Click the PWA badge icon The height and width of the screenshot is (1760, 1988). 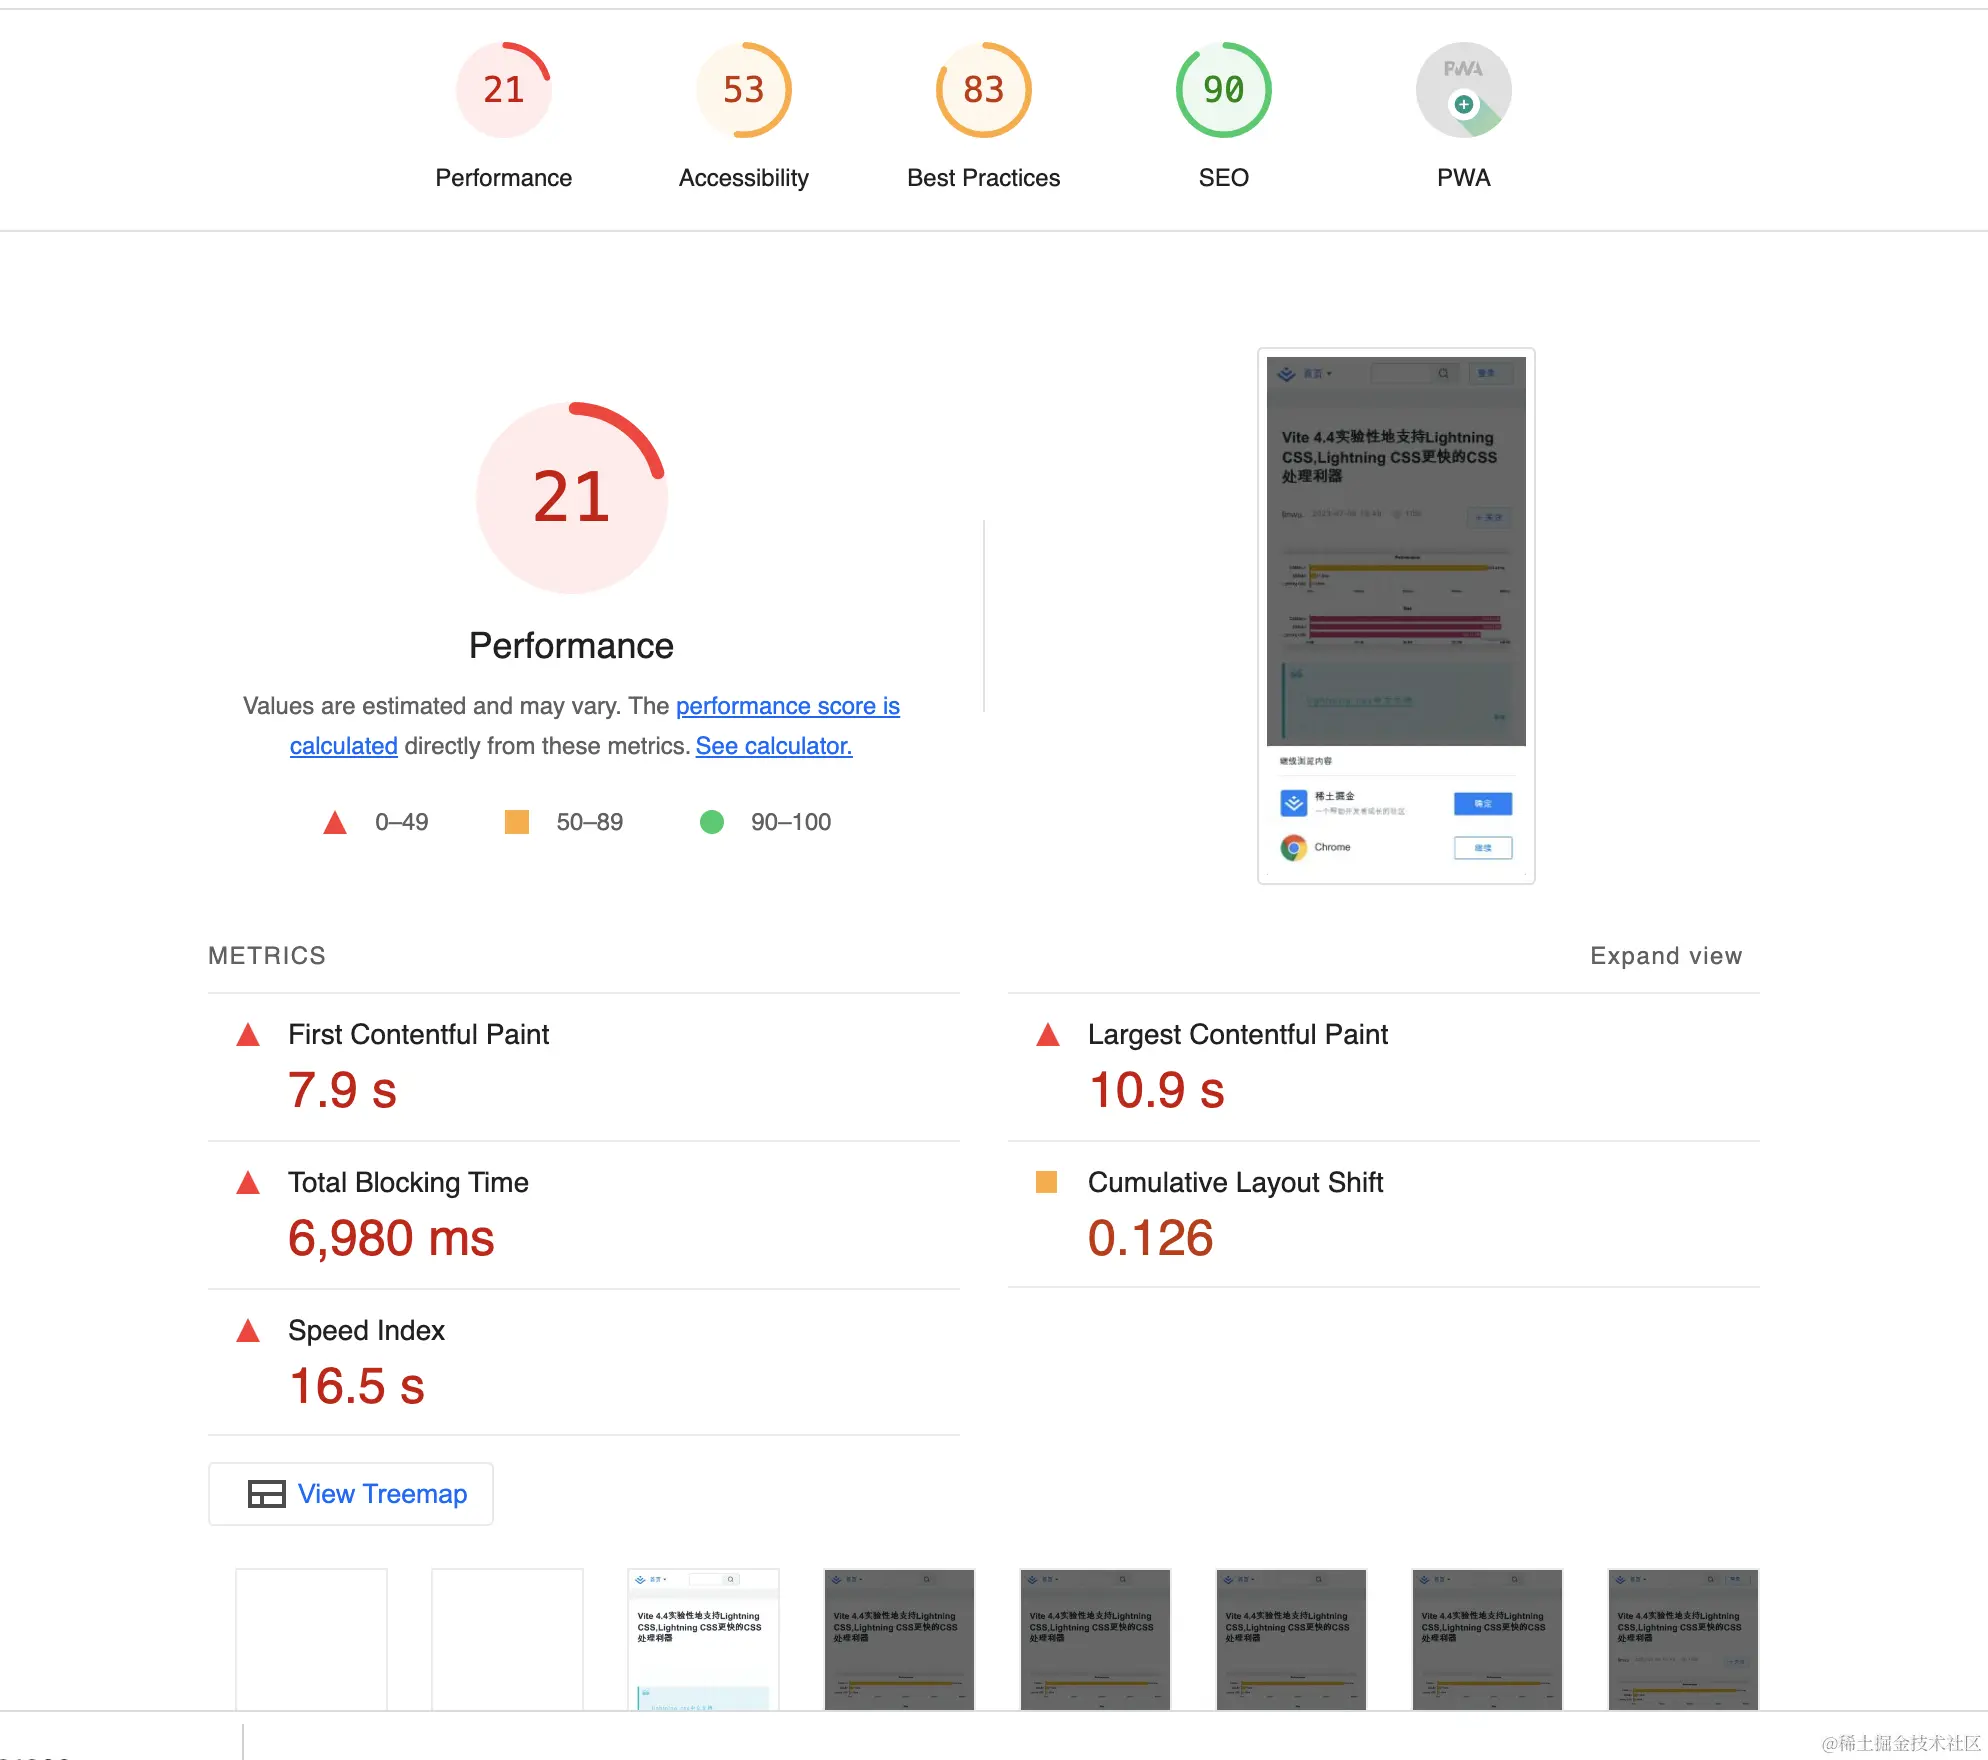point(1463,89)
